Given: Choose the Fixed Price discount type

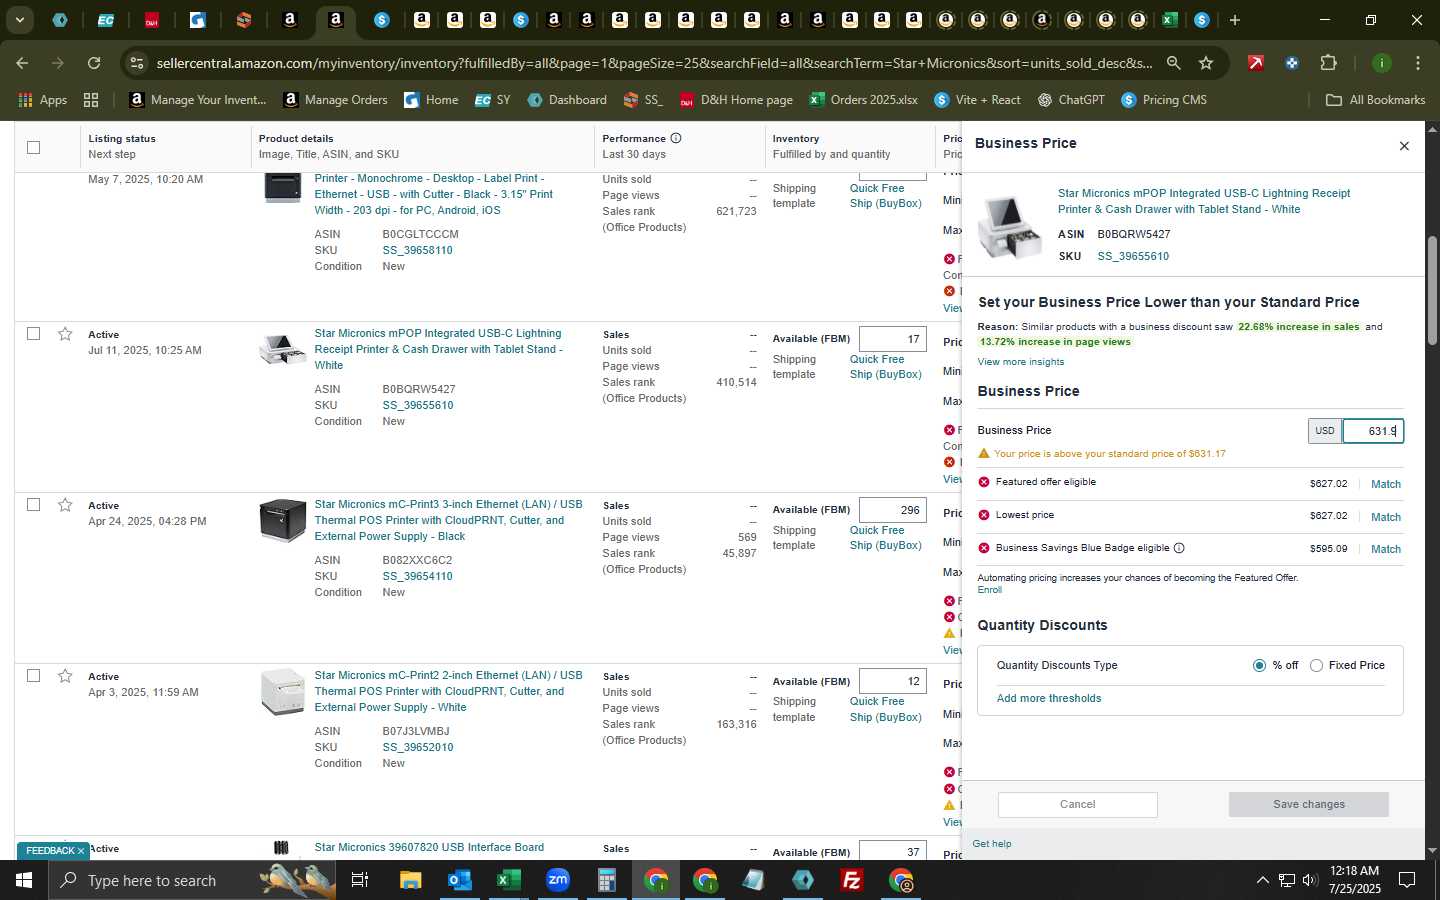Looking at the screenshot, I should [x=1316, y=665].
